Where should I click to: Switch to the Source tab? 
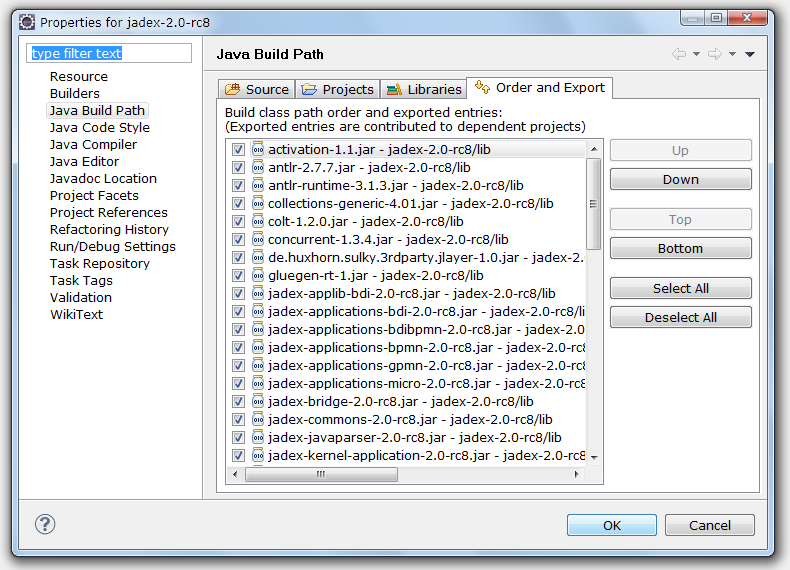[257, 89]
